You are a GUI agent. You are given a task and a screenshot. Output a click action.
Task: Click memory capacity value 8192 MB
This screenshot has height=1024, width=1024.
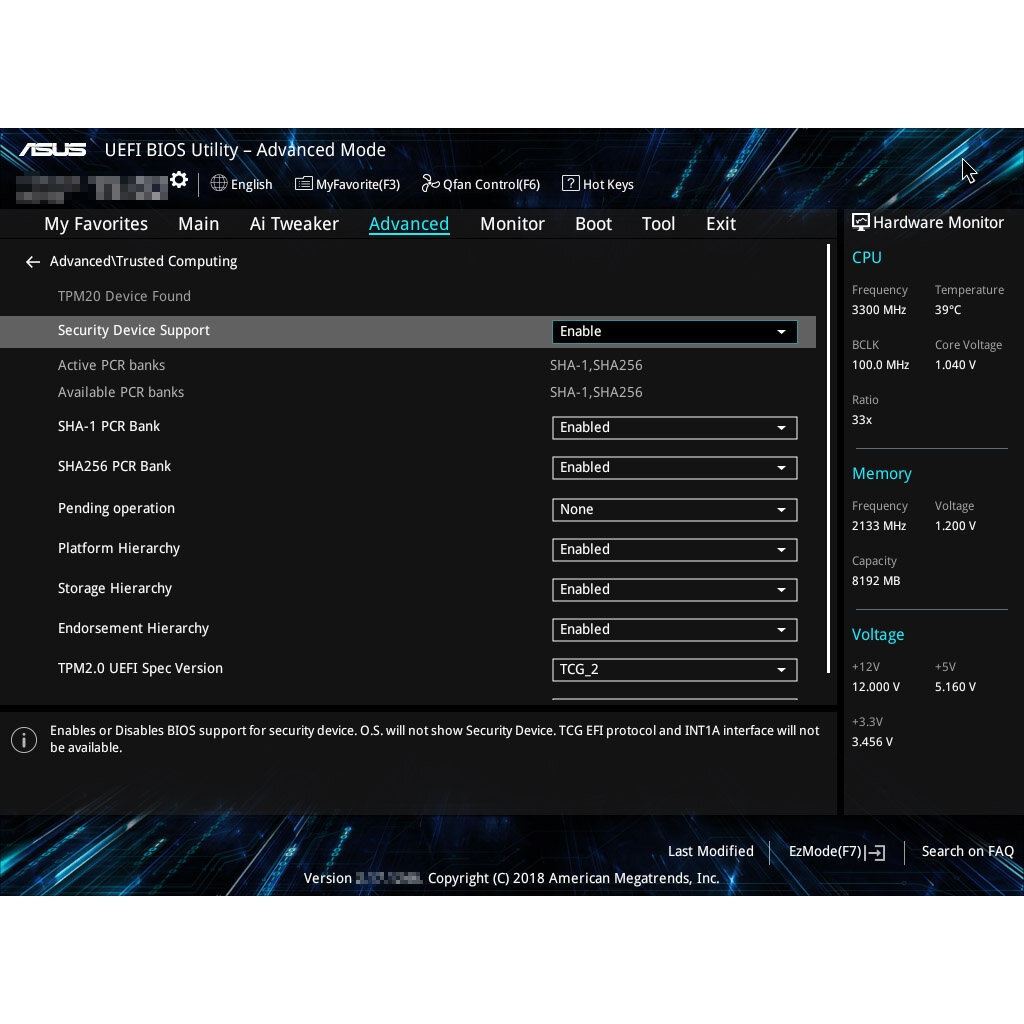click(876, 581)
